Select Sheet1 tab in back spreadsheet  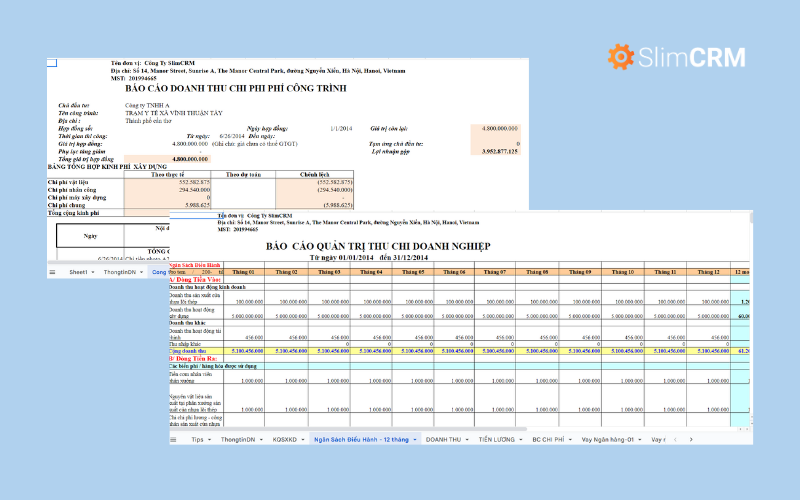coord(79,272)
